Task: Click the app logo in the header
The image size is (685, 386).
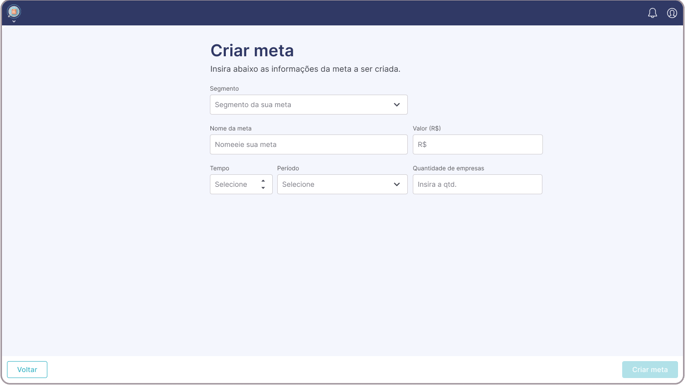Action: click(14, 11)
